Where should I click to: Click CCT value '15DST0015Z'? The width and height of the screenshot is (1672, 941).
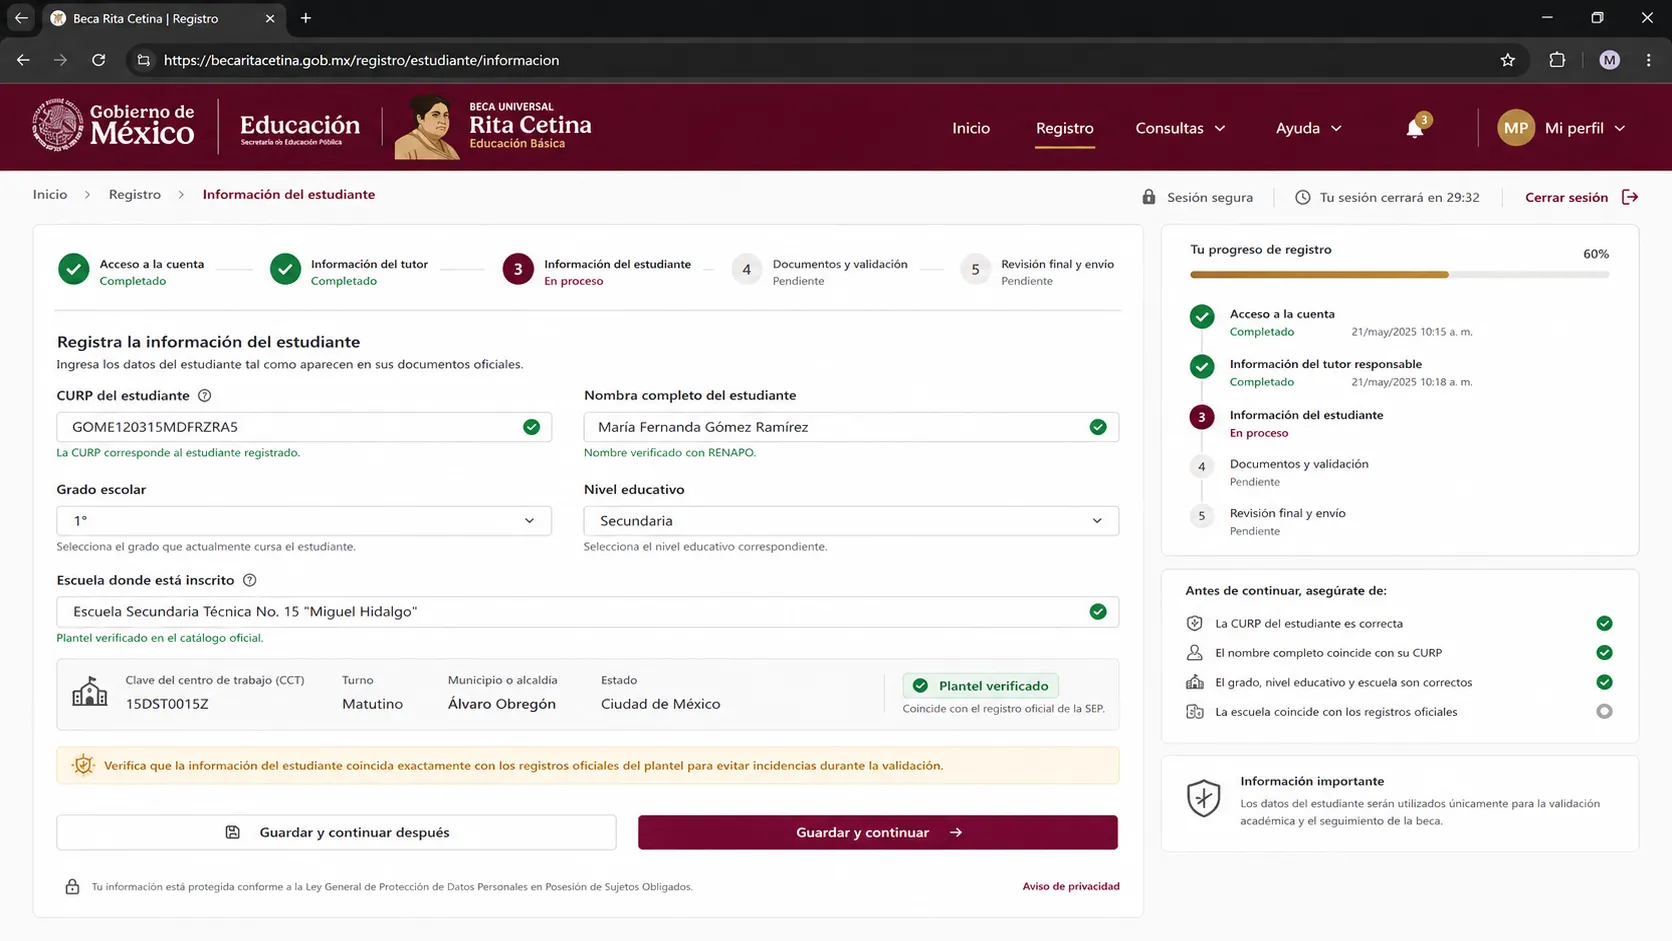coord(167,704)
